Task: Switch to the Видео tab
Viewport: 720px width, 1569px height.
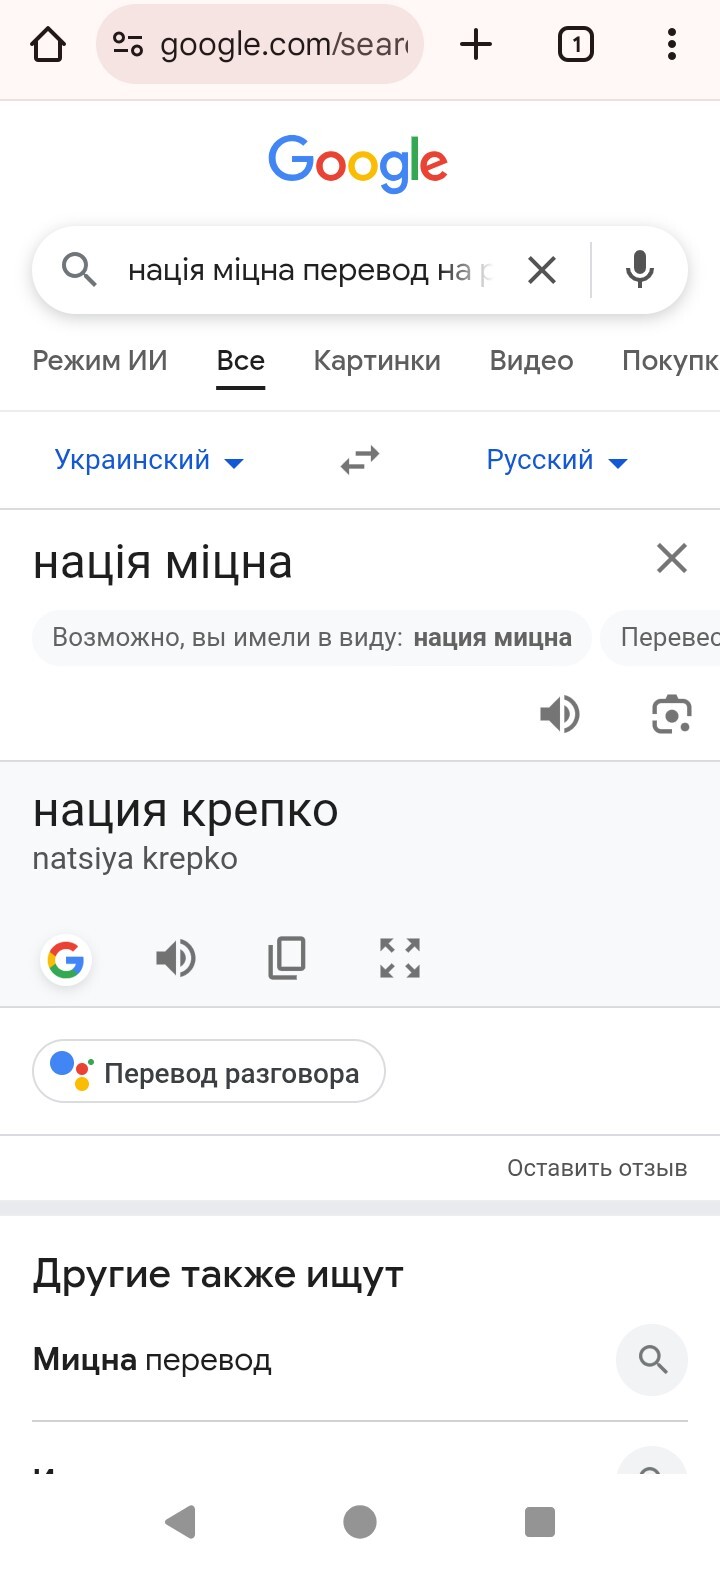Action: click(x=531, y=361)
